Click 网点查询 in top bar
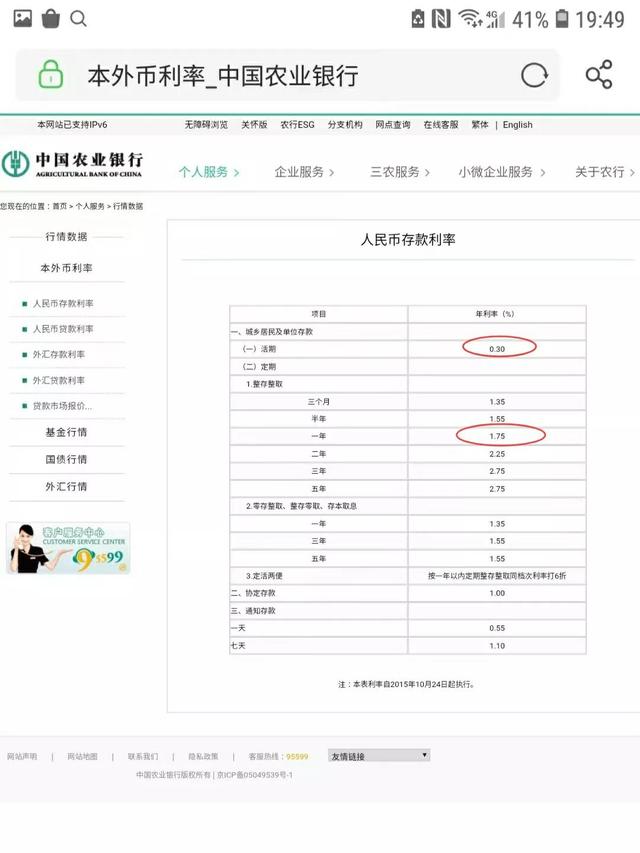640x853 pixels. [x=393, y=125]
